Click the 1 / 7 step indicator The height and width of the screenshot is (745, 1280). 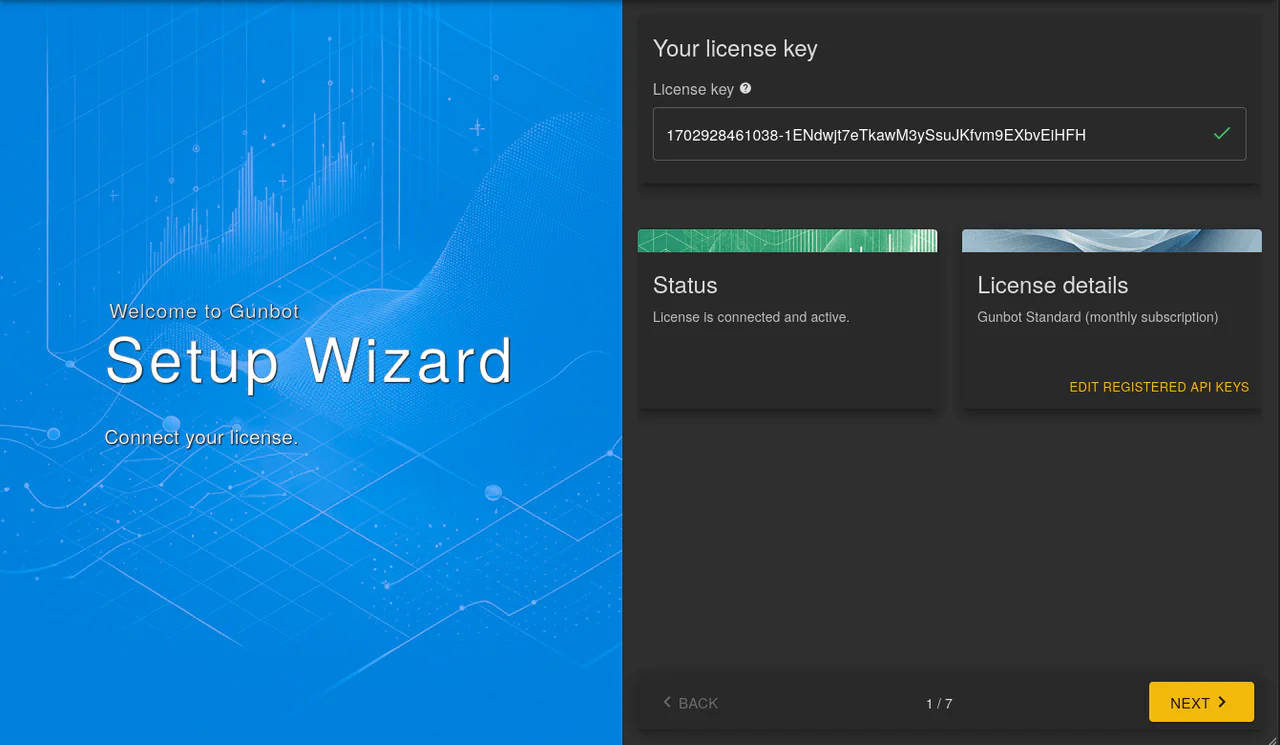click(939, 704)
